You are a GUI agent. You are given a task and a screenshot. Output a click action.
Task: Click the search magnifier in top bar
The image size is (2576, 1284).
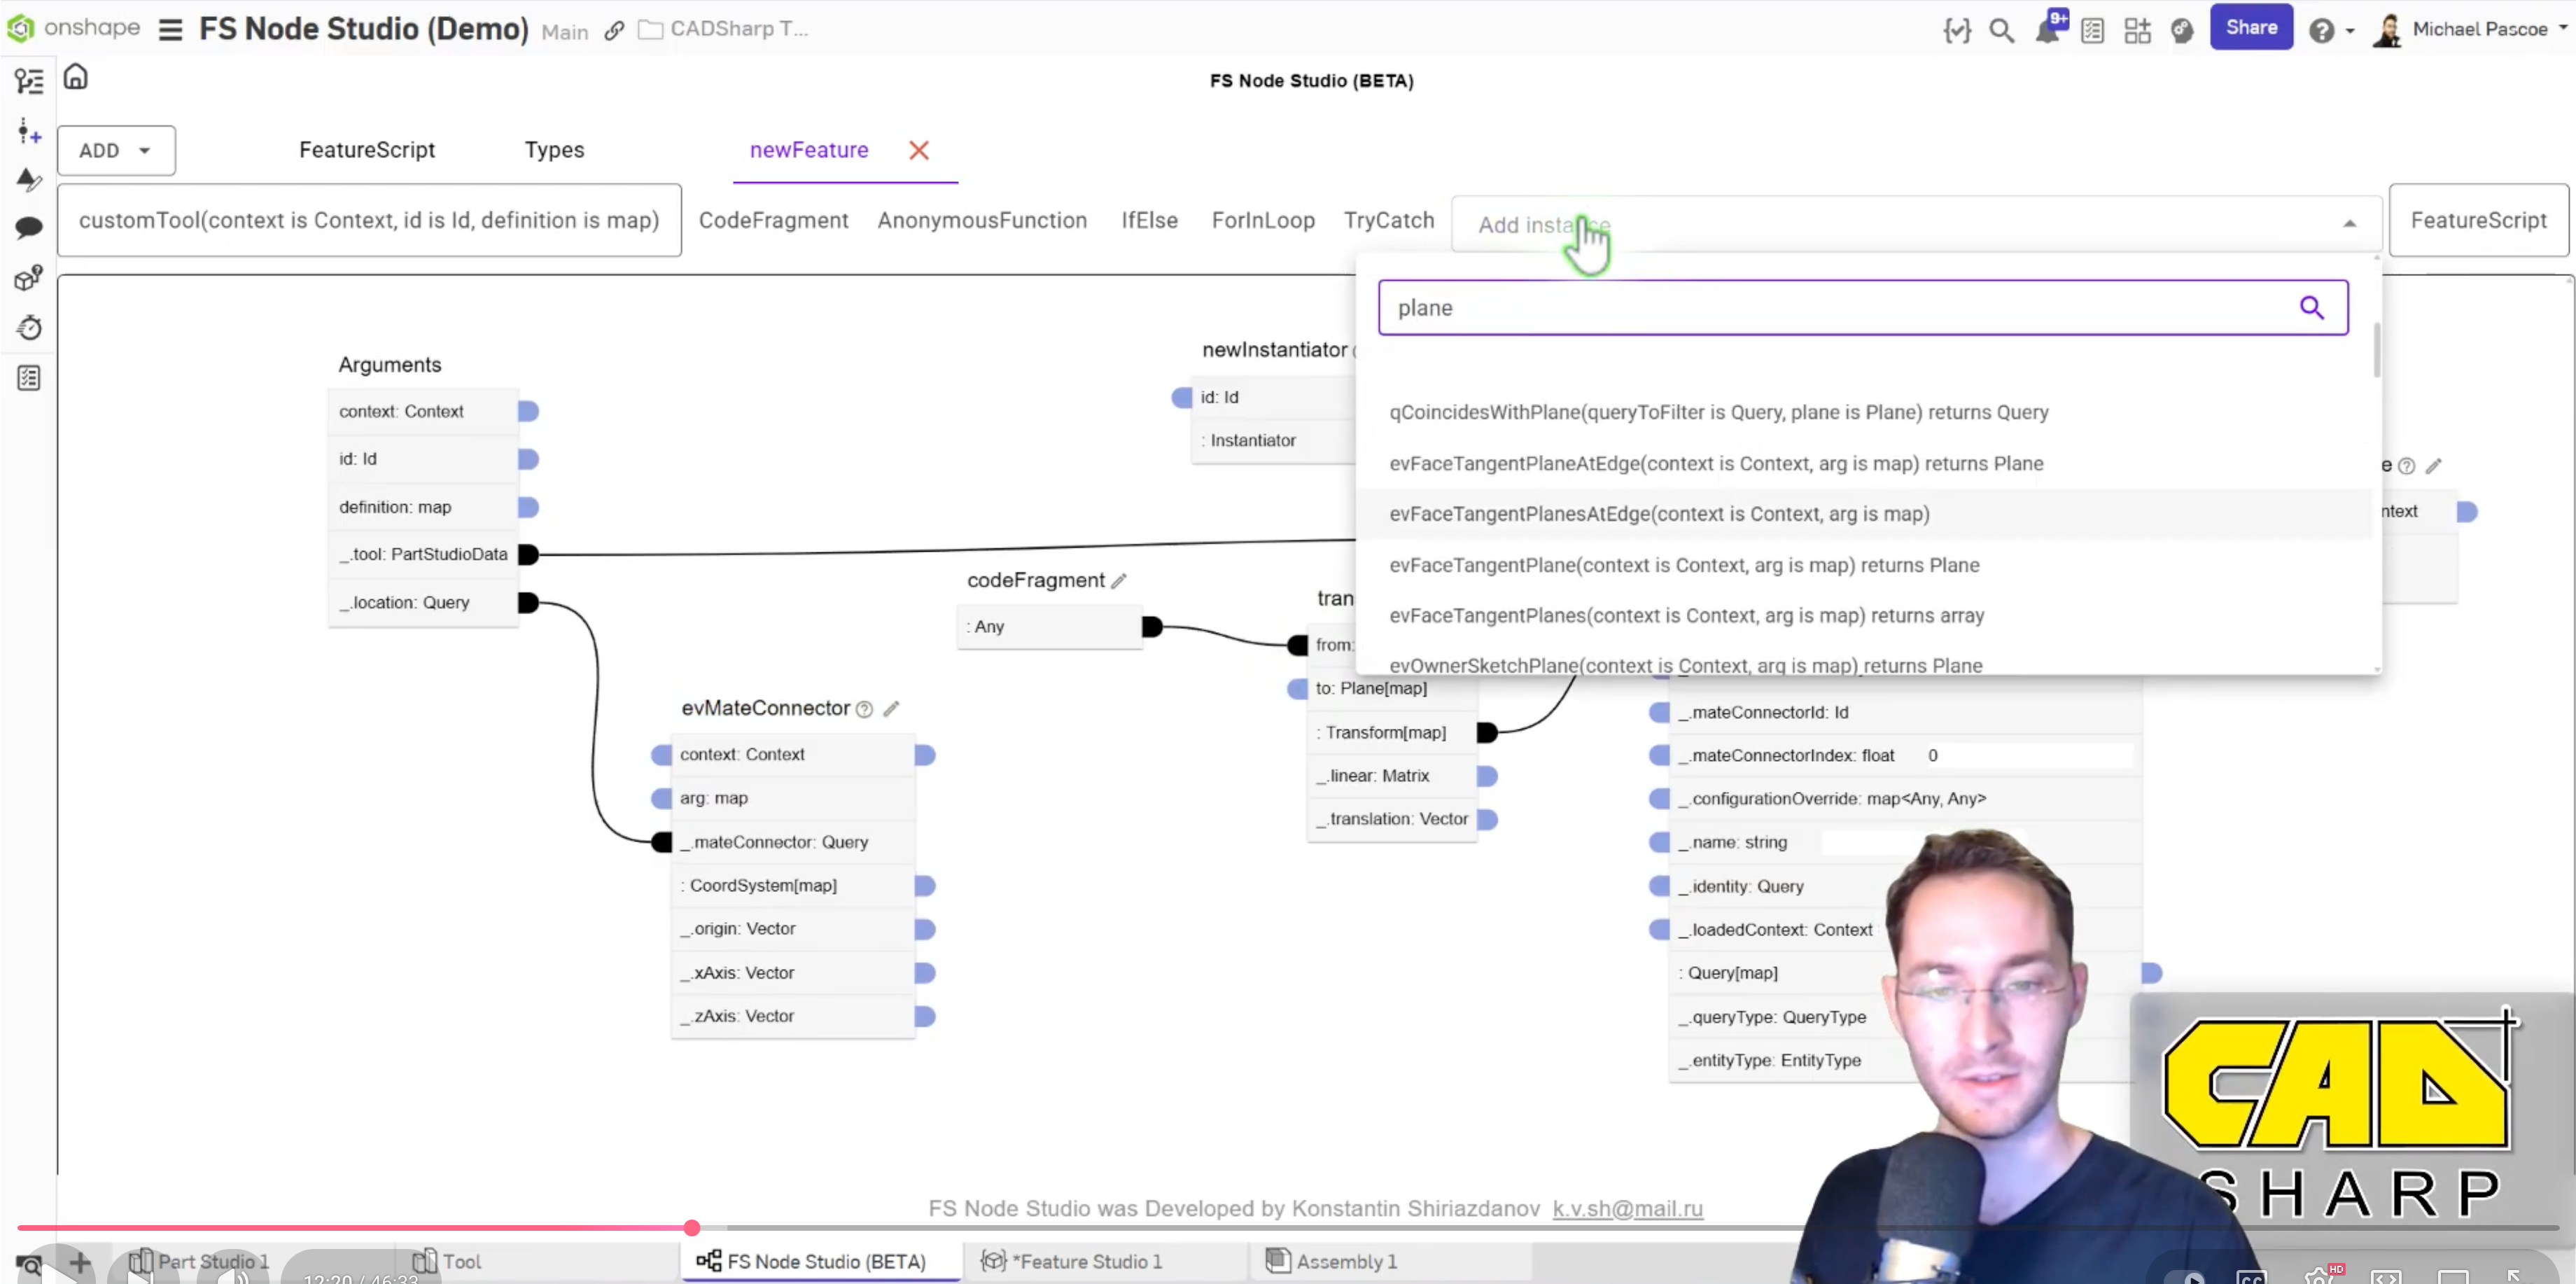click(2001, 30)
